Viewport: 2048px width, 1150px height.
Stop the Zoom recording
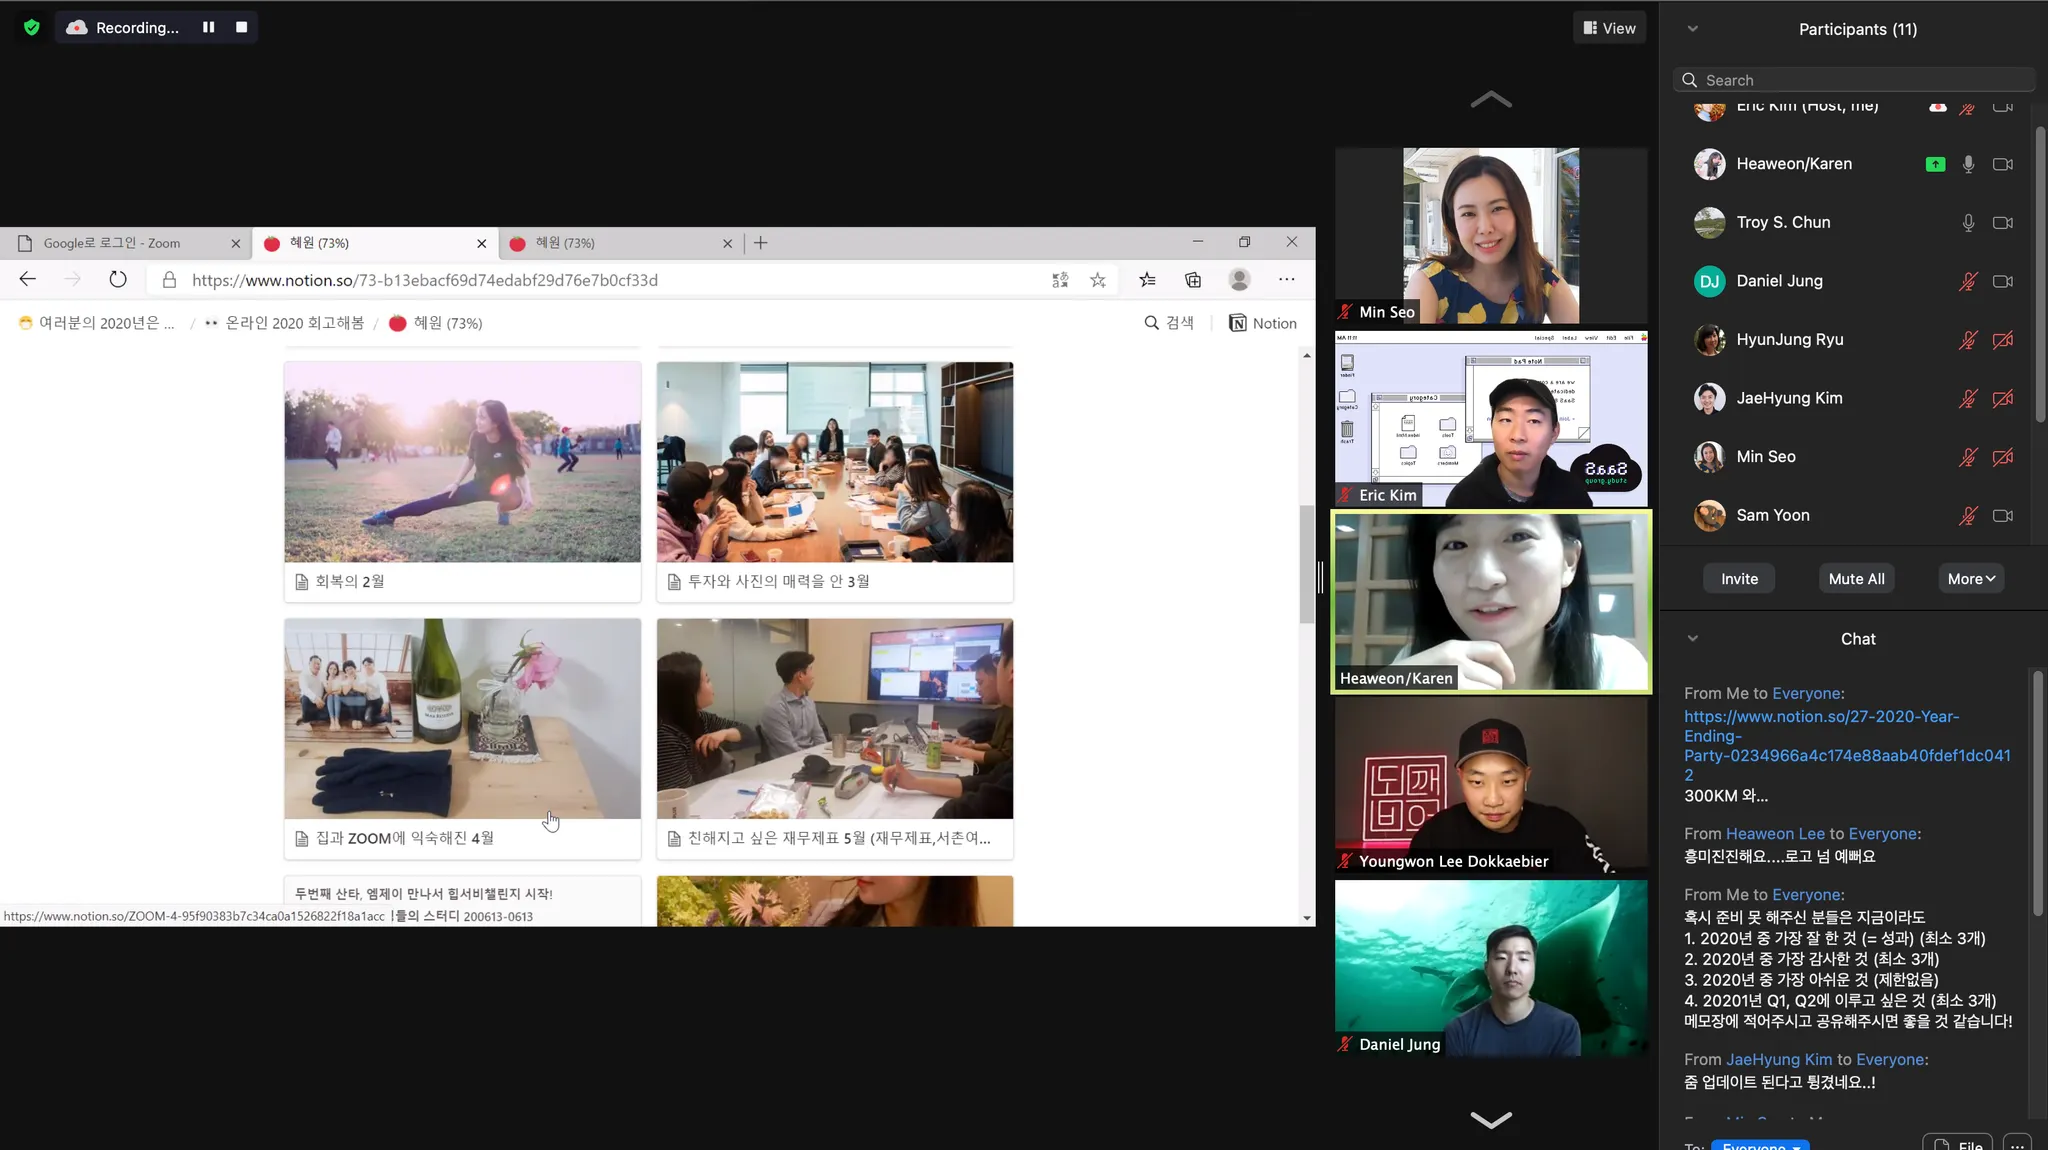(241, 27)
